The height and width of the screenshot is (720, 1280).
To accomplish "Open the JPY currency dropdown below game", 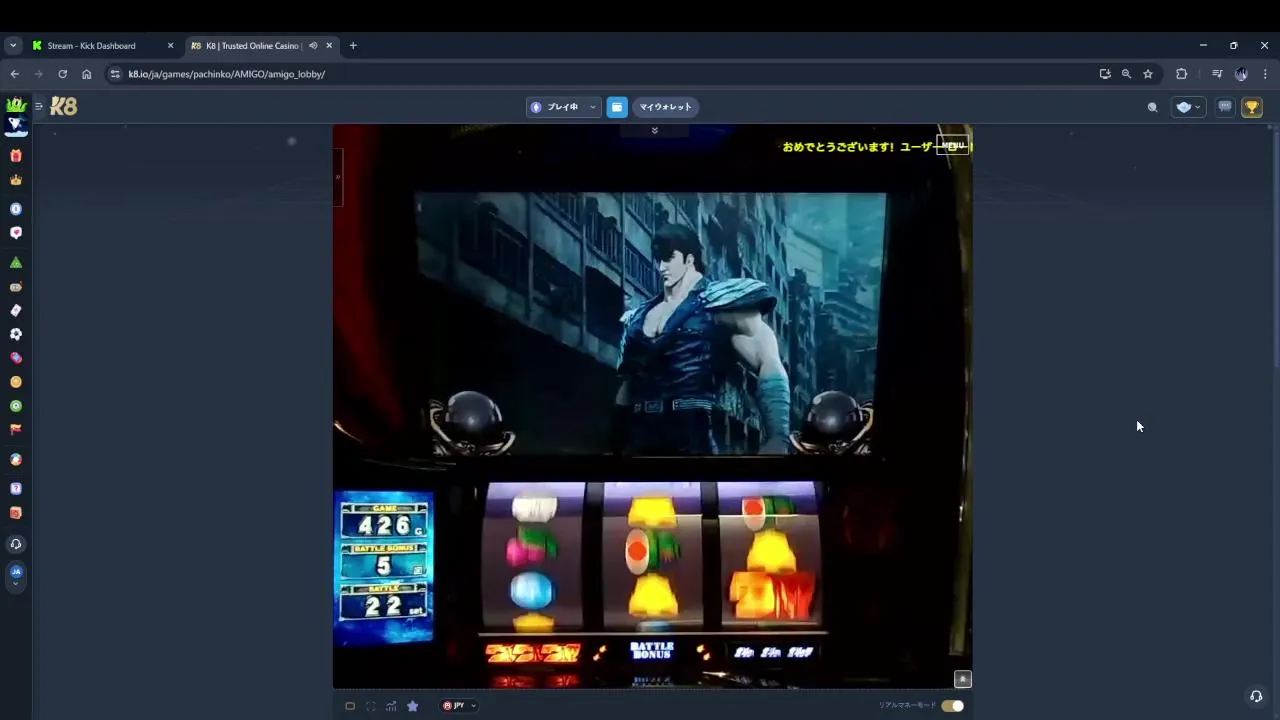I will (x=459, y=706).
